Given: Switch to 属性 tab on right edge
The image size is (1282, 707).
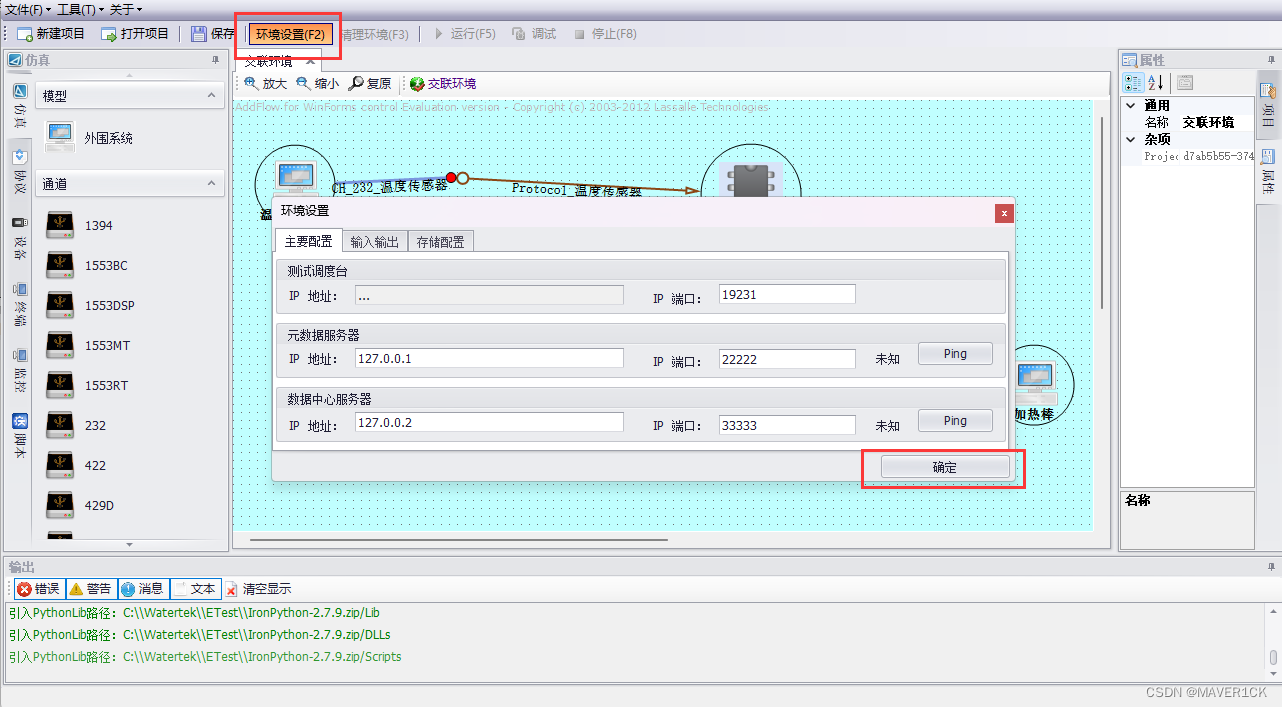Looking at the screenshot, I should coord(1268,171).
